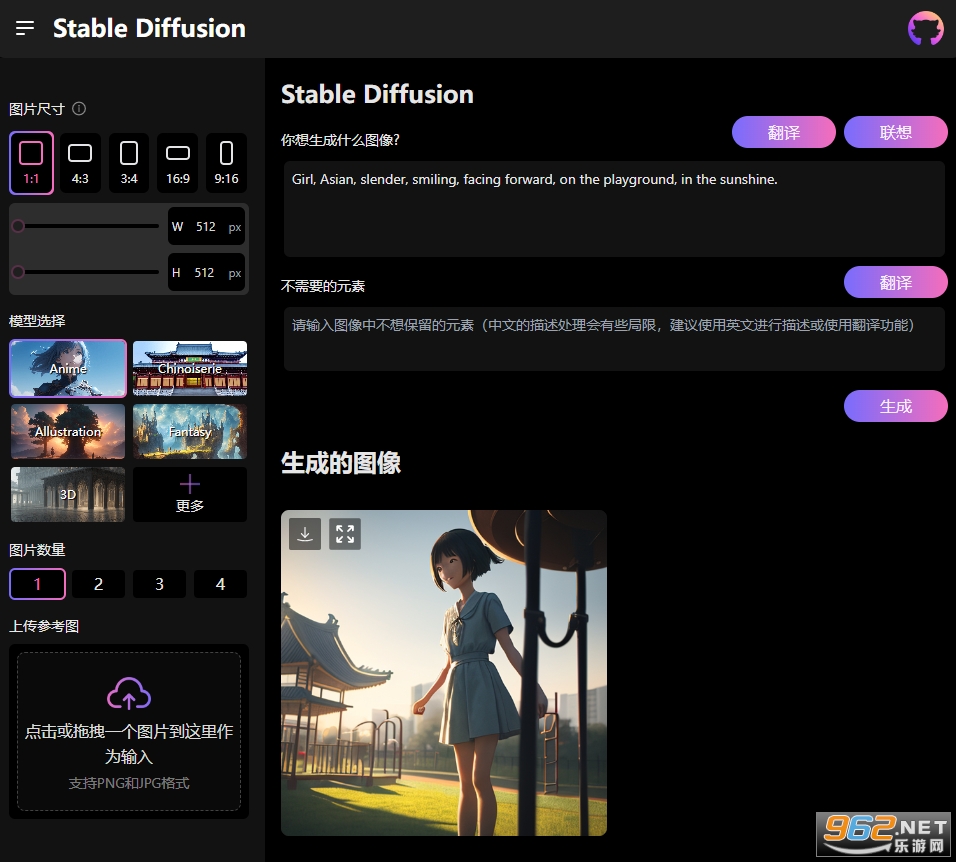Screen dimensions: 956x862
Task: Open the GitHub cat avatar icon
Action: pos(925,28)
